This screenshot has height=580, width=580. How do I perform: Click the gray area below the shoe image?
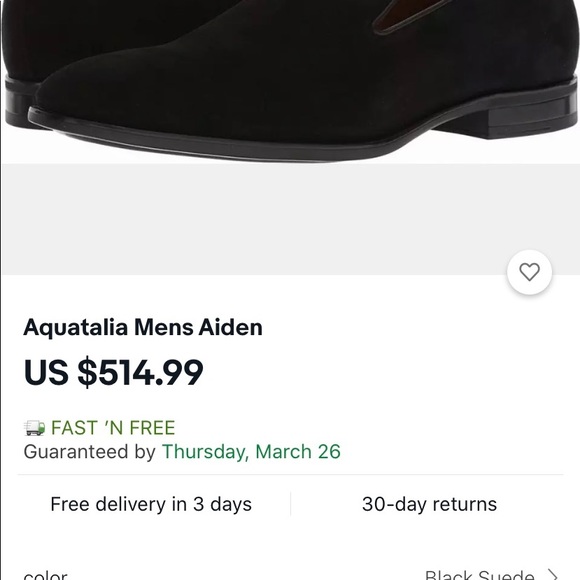(x=290, y=219)
